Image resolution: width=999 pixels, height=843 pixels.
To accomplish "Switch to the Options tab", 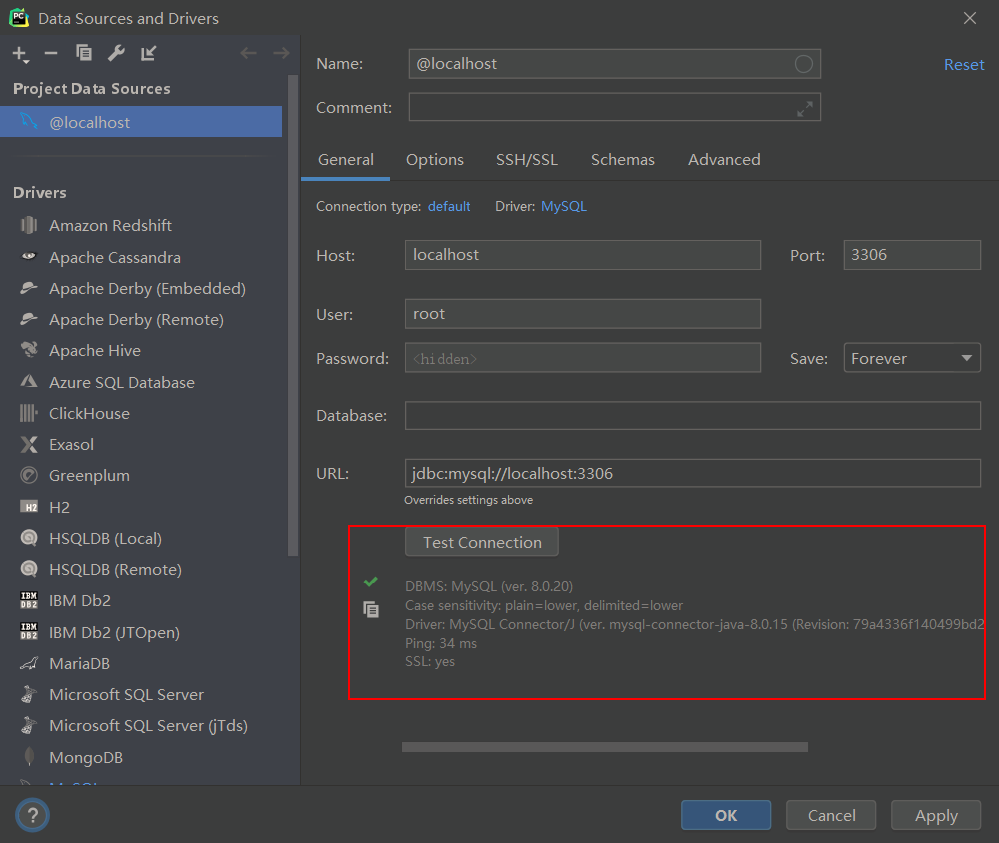I will [x=435, y=160].
